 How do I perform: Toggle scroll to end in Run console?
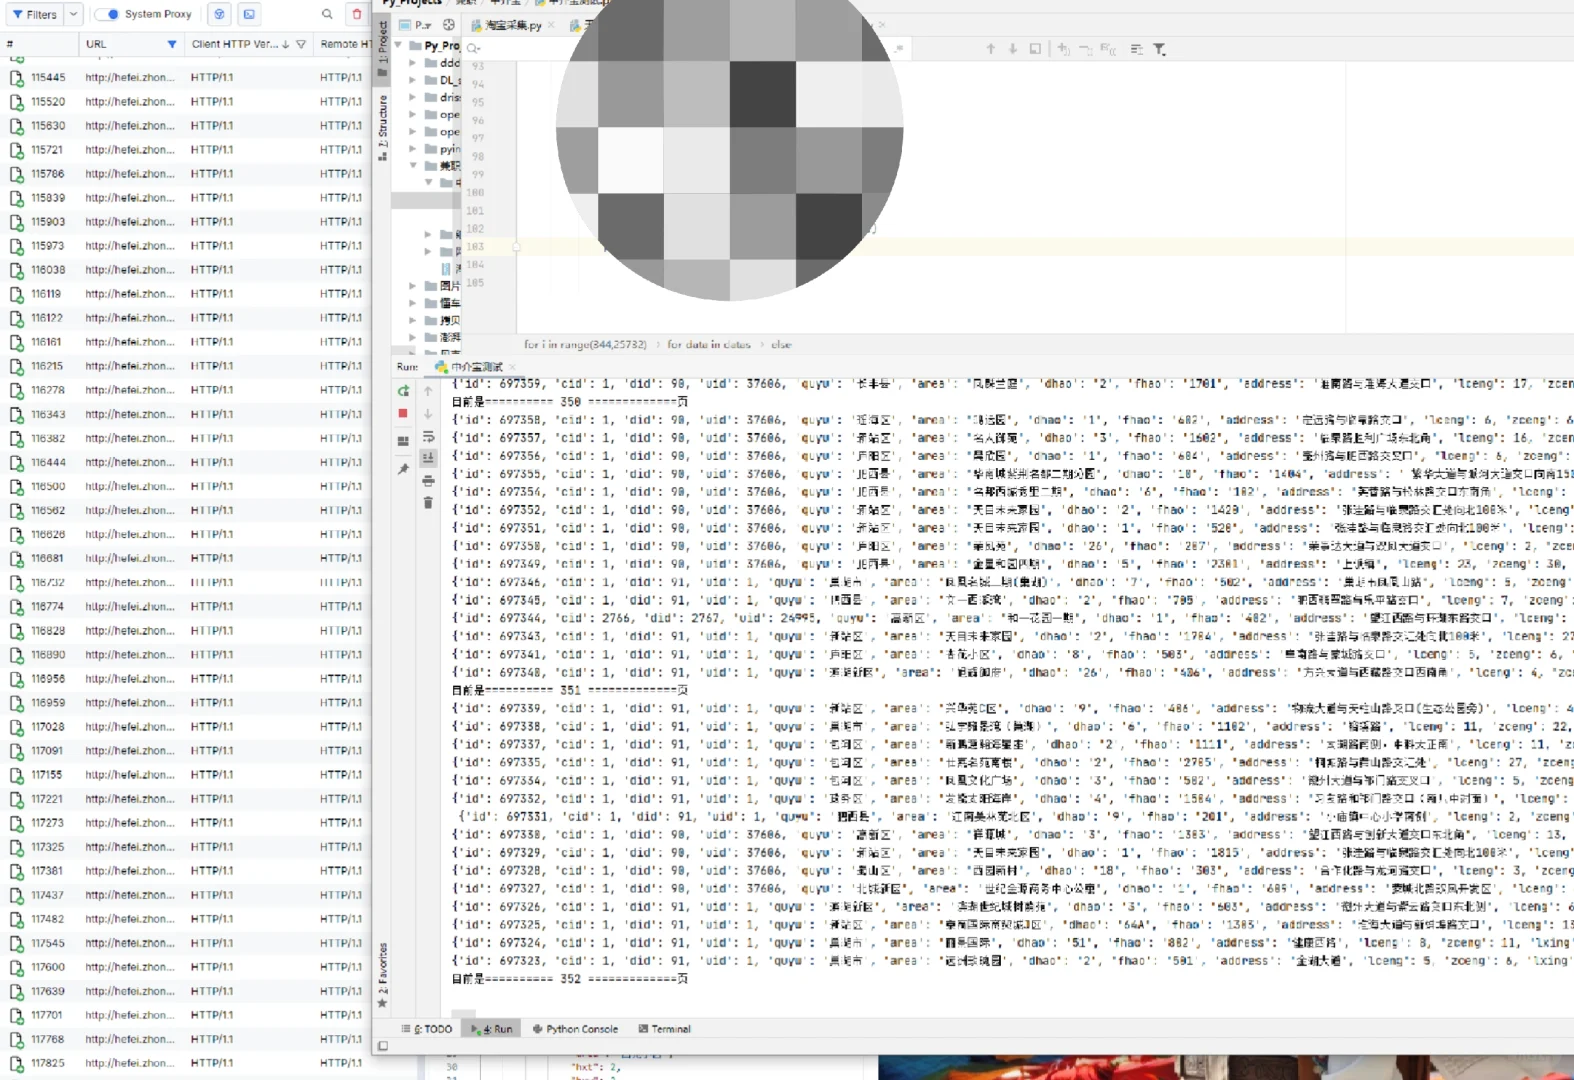(x=428, y=459)
